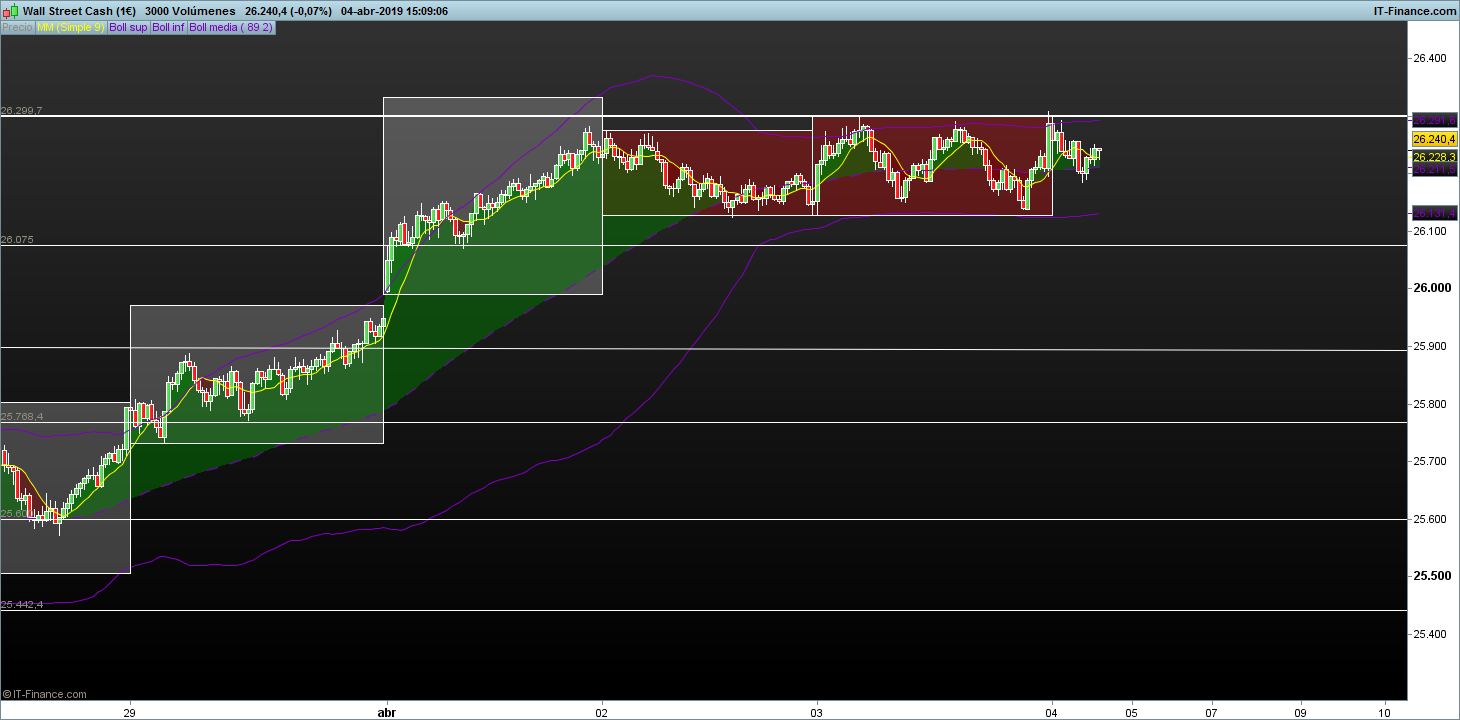Select the Boll sup indicator label

(x=127, y=27)
